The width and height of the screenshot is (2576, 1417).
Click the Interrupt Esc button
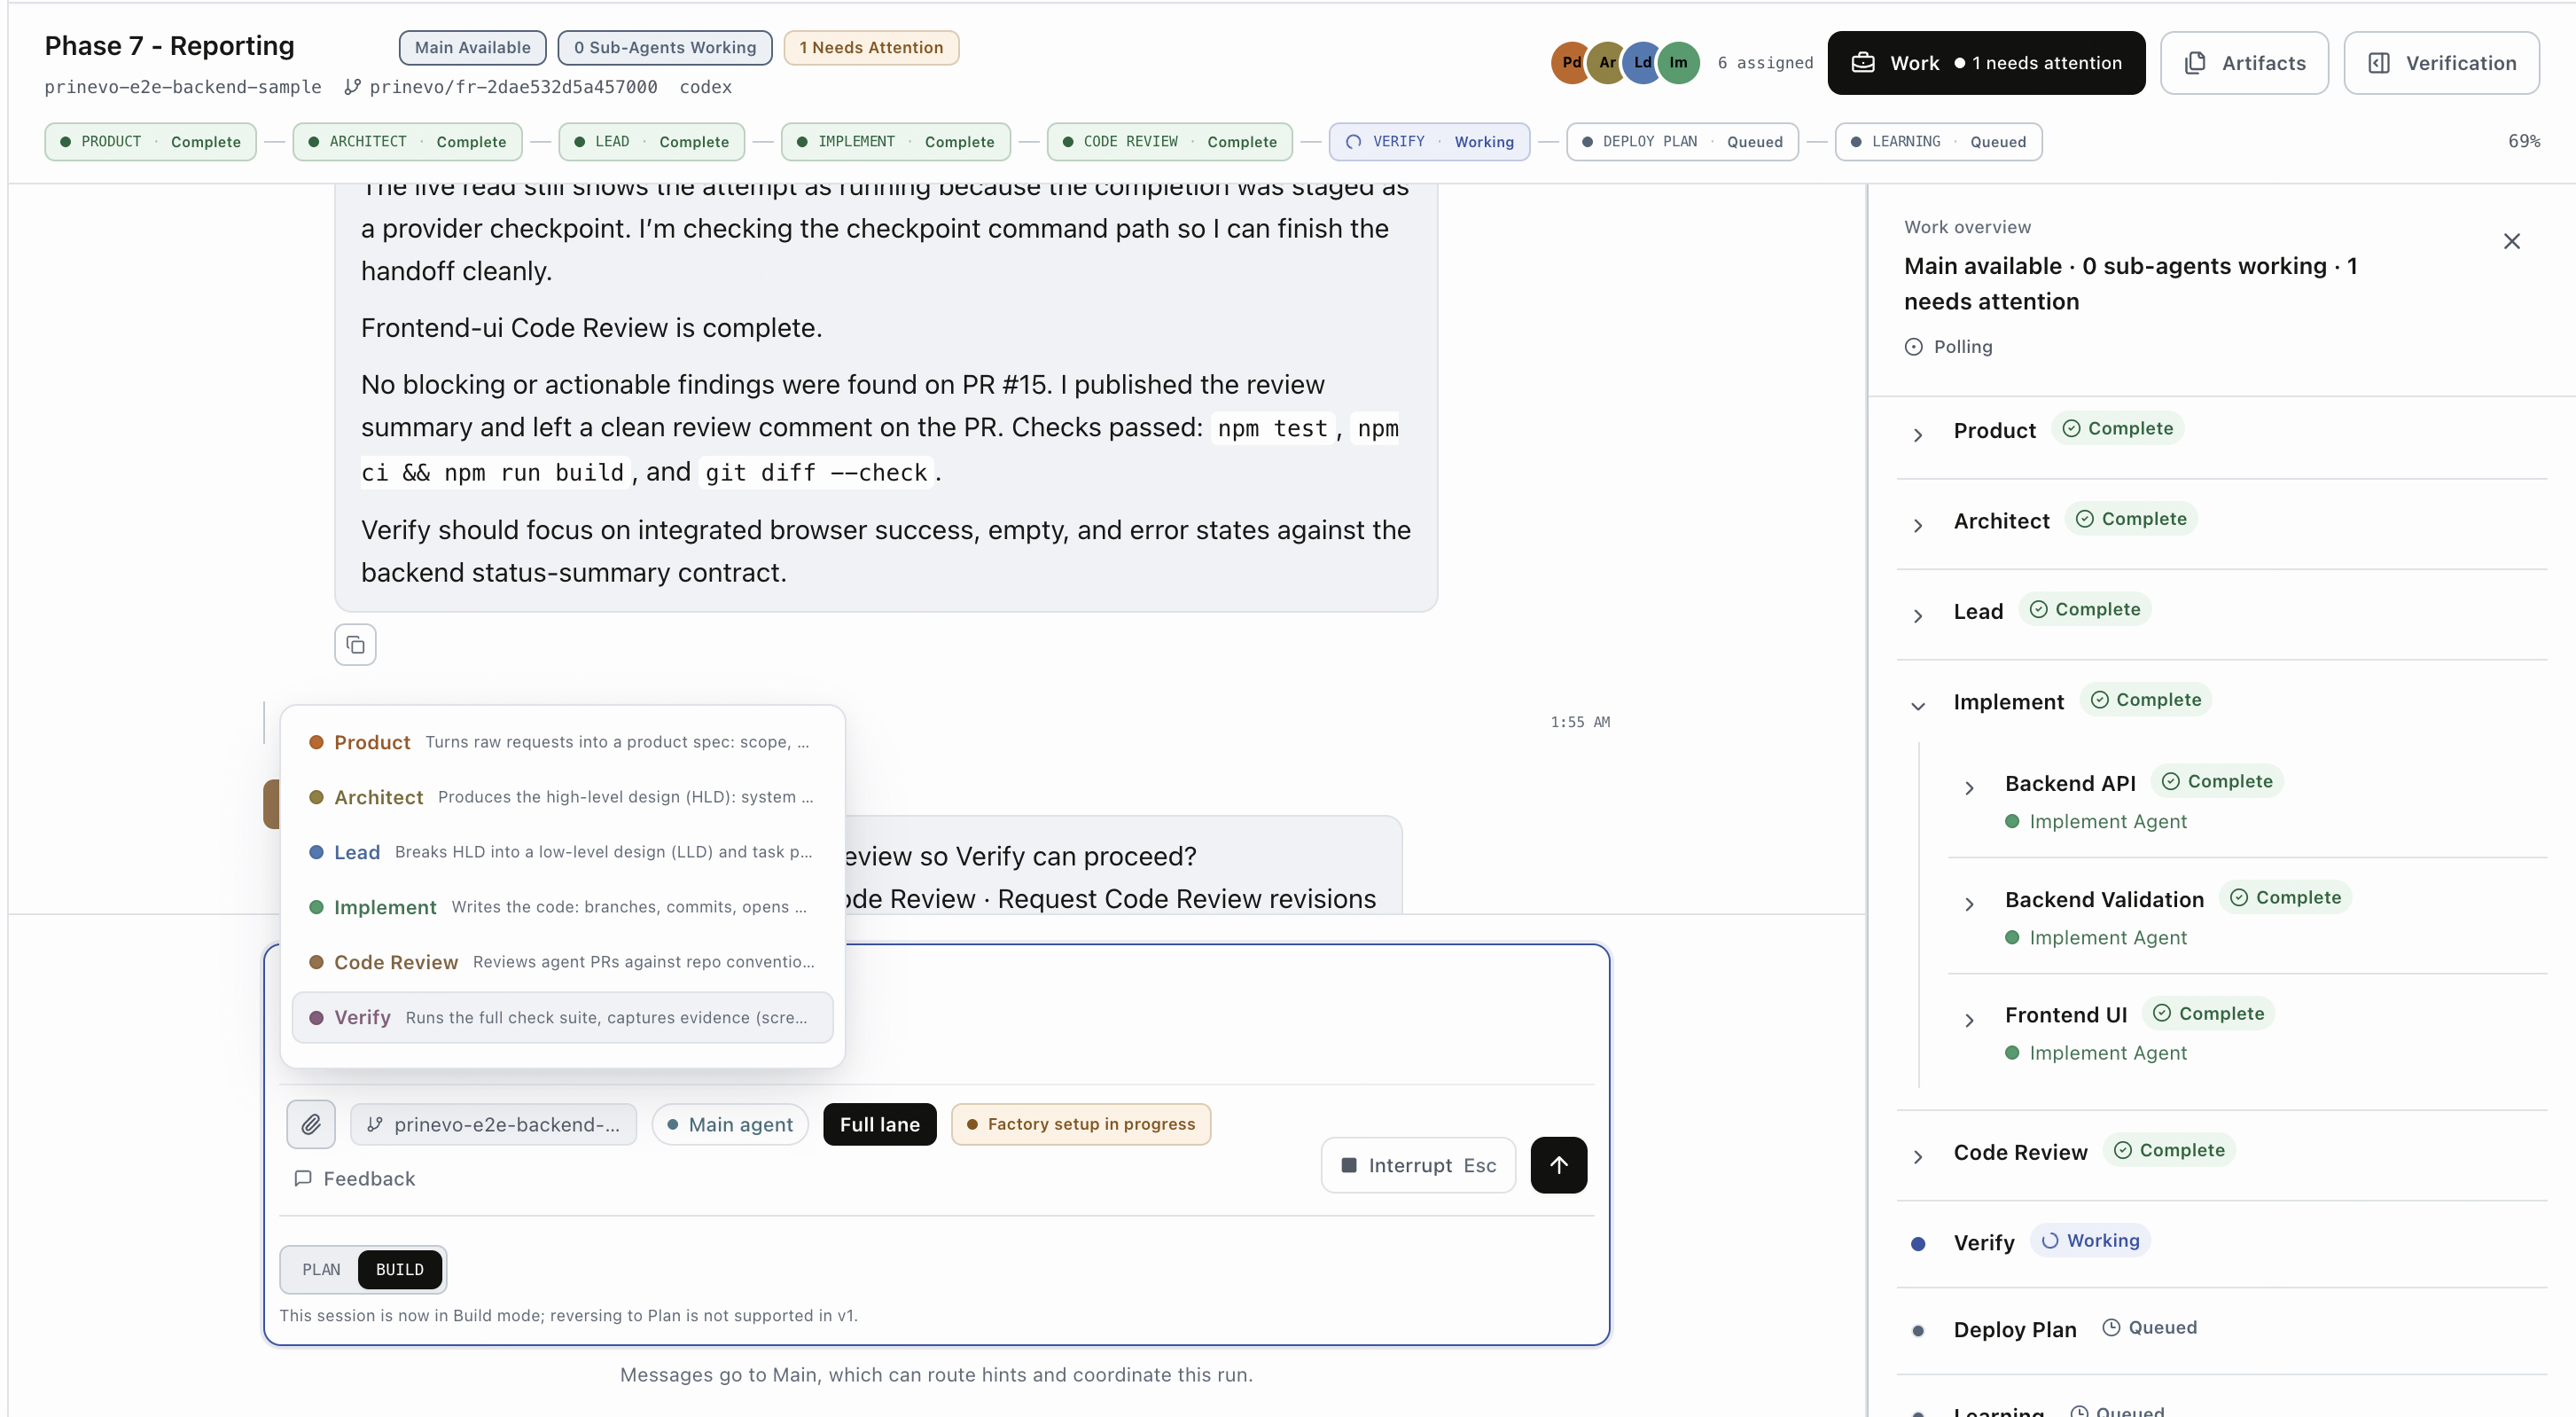(x=1418, y=1165)
